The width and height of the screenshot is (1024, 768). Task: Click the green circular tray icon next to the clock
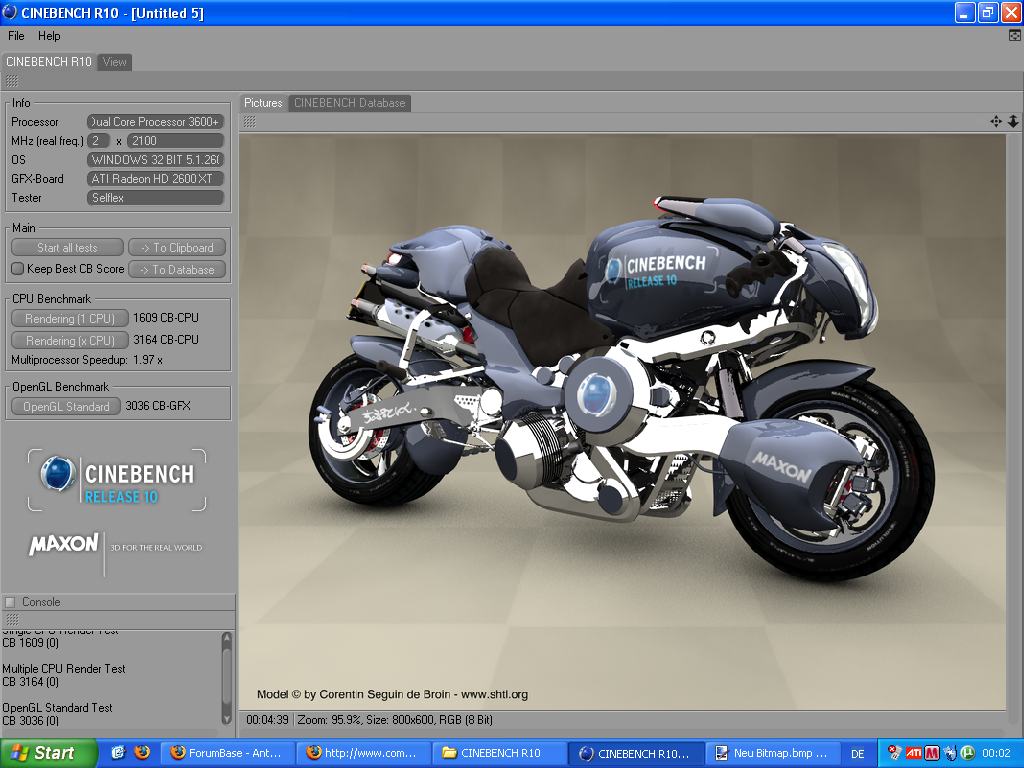[x=968, y=753]
